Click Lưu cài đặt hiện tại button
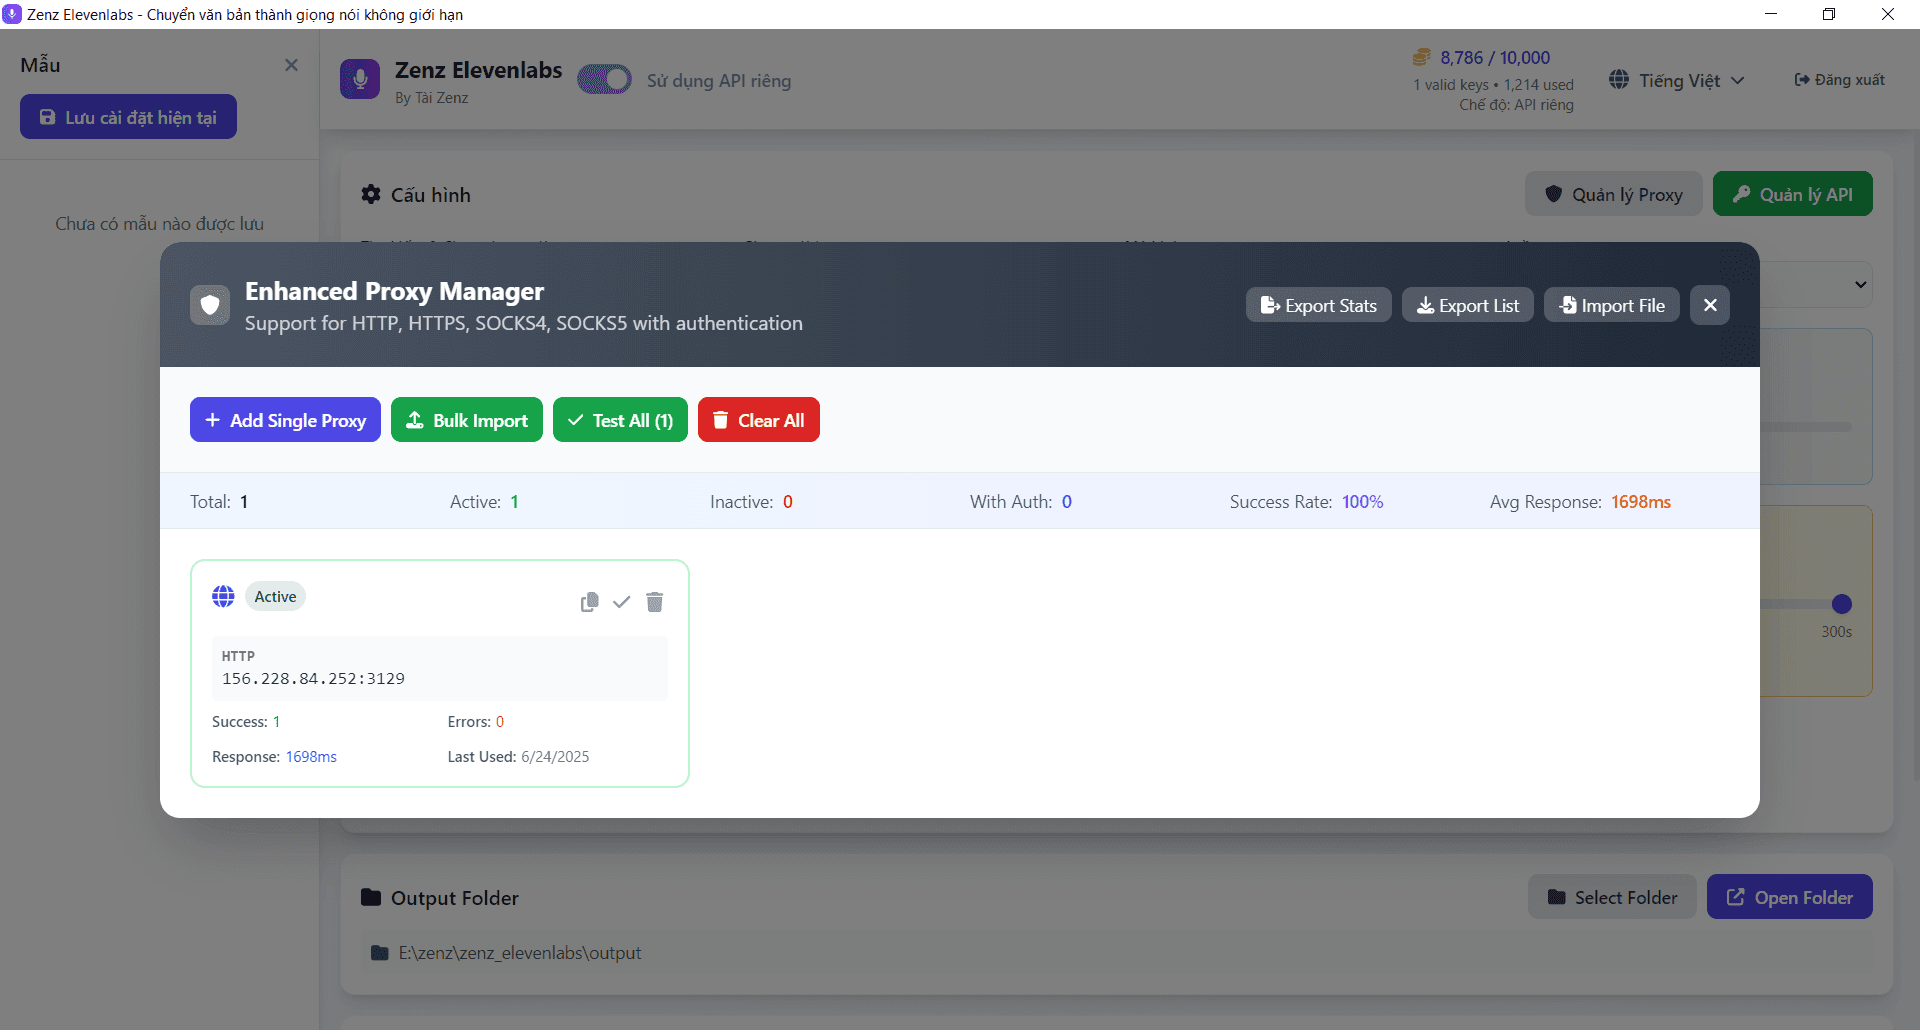This screenshot has width=1920, height=1030. point(128,117)
